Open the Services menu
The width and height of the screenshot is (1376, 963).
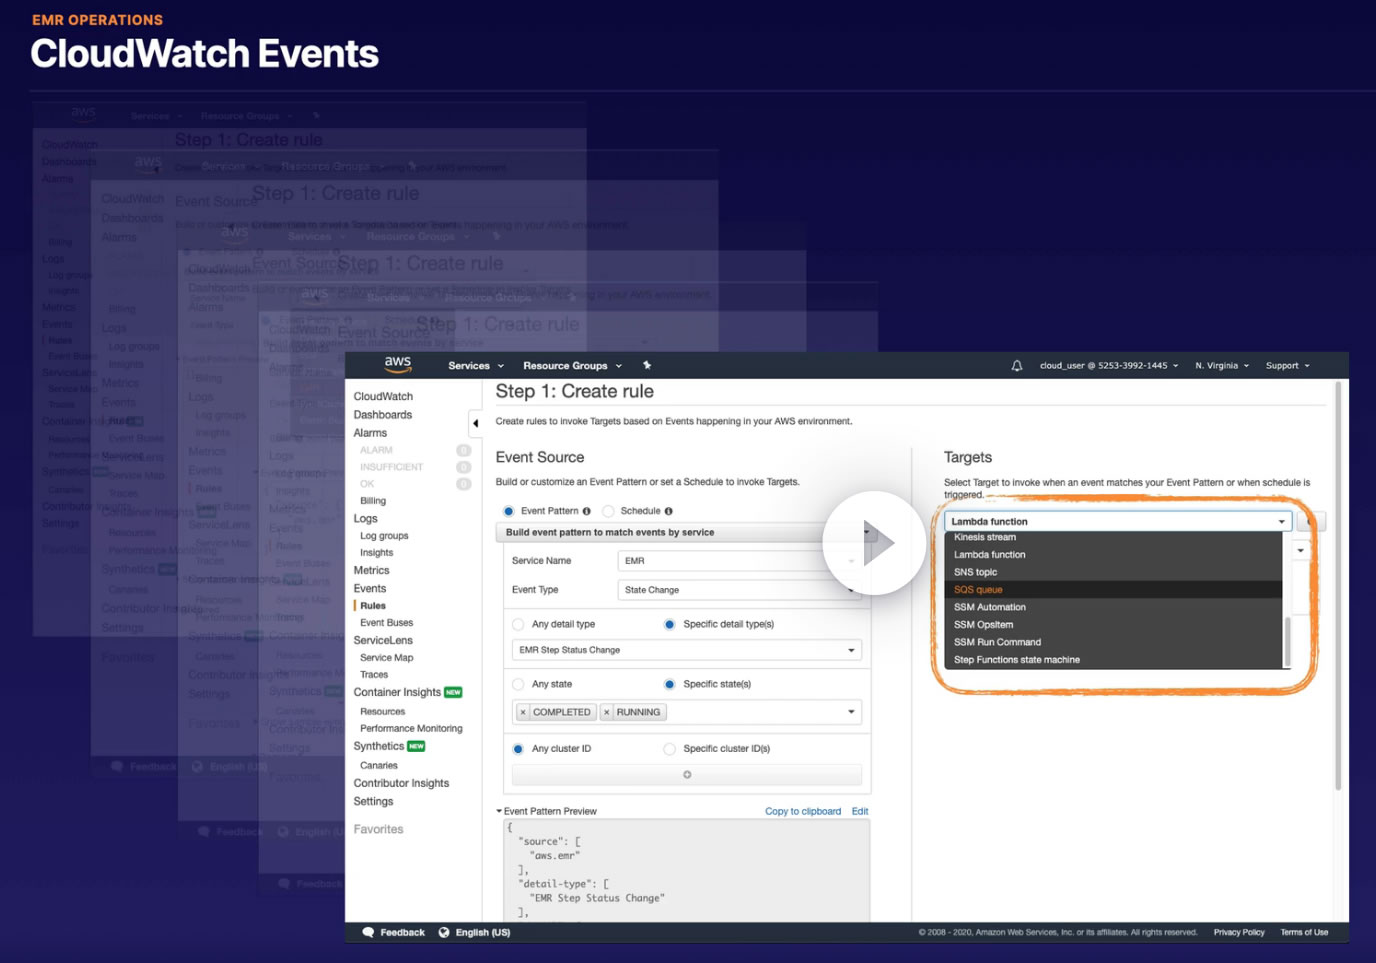[x=476, y=366]
